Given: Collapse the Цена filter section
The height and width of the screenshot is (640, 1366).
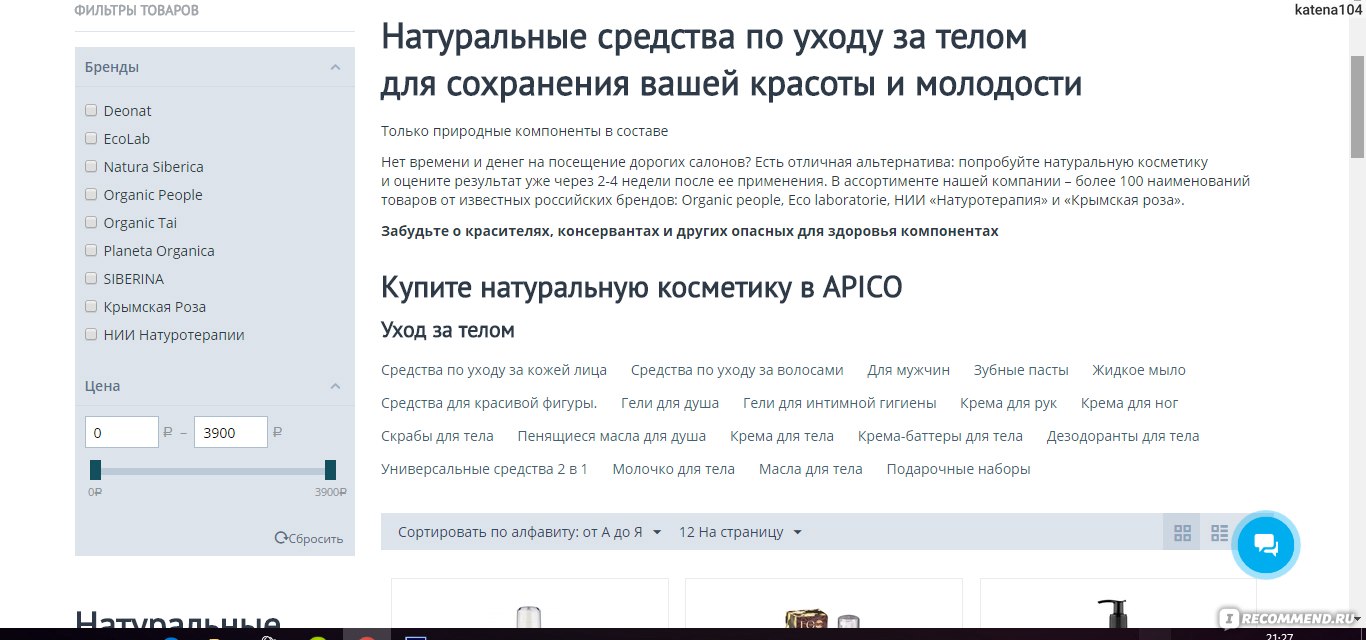Looking at the screenshot, I should tap(335, 386).
